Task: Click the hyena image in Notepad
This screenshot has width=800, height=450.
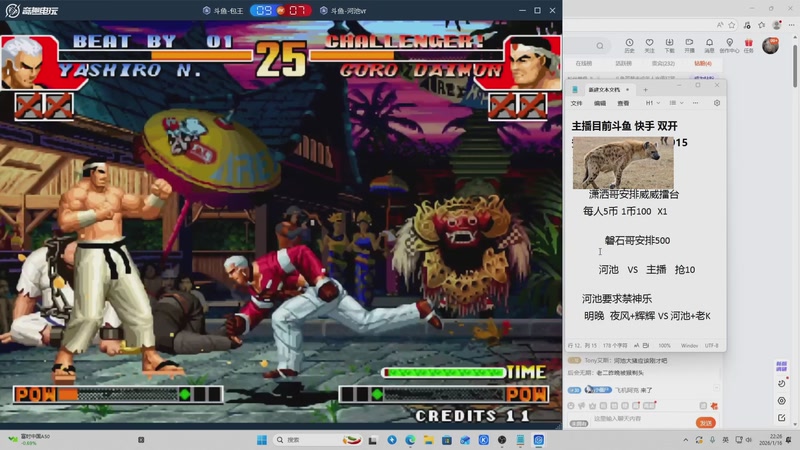Action: 623,163
